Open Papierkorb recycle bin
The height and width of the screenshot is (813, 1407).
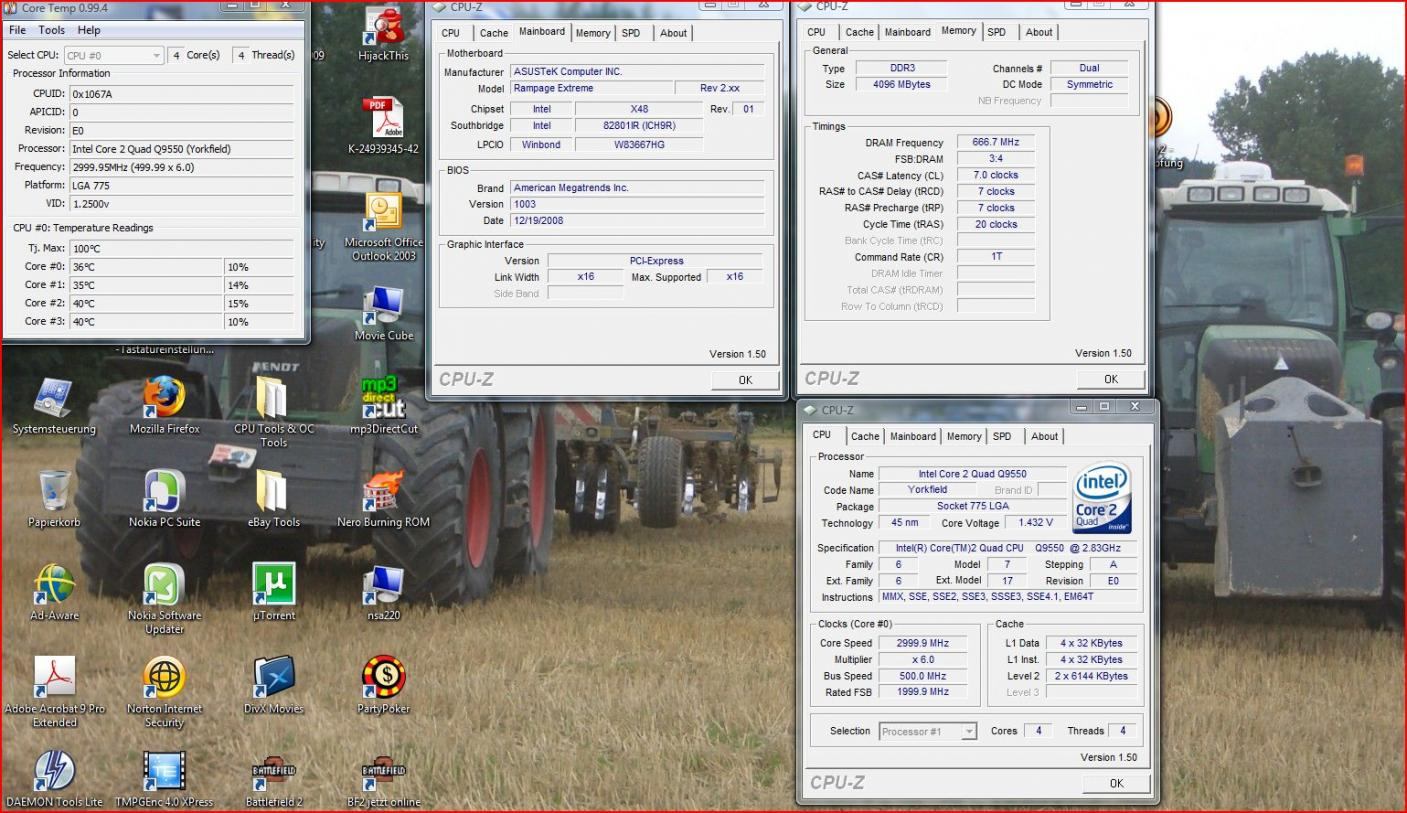(x=54, y=499)
